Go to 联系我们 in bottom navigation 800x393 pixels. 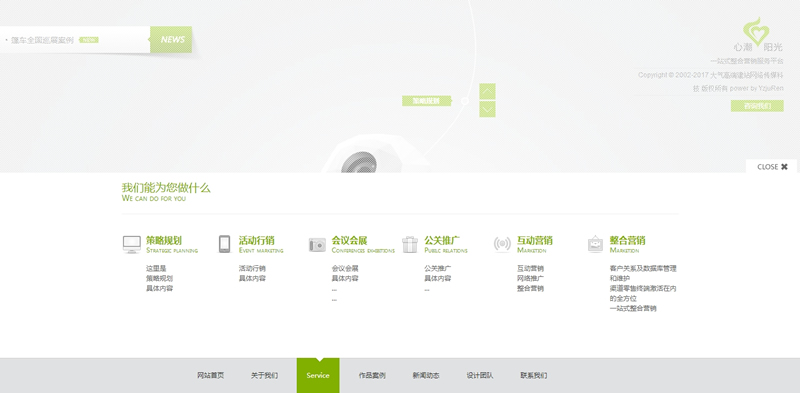pyautogui.click(x=534, y=375)
